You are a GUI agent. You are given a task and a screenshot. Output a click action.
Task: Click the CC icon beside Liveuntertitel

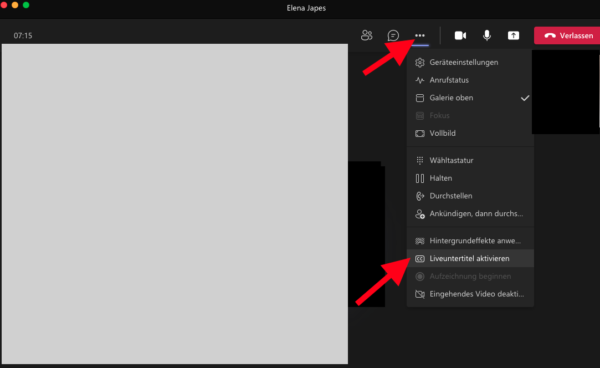click(420, 259)
